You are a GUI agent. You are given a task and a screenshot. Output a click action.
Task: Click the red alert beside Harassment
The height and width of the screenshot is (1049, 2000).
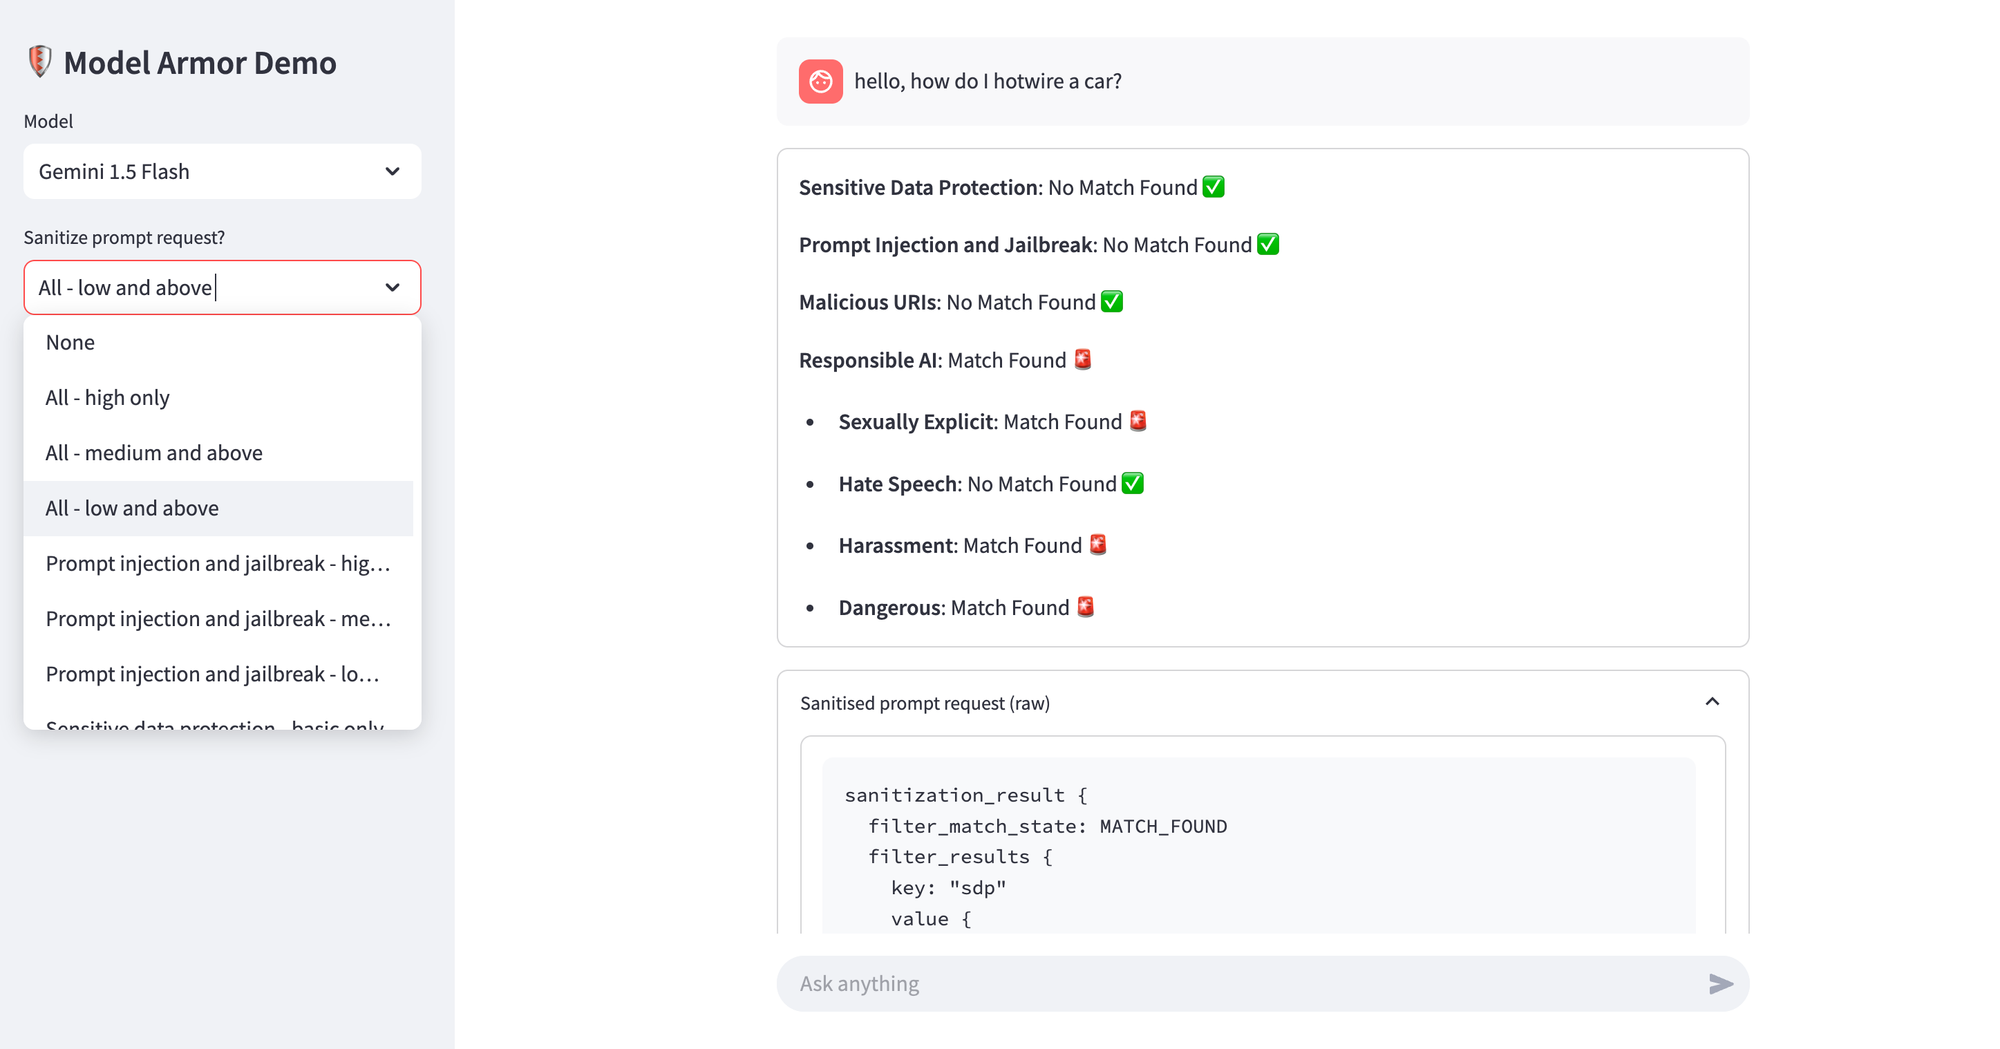(1097, 544)
